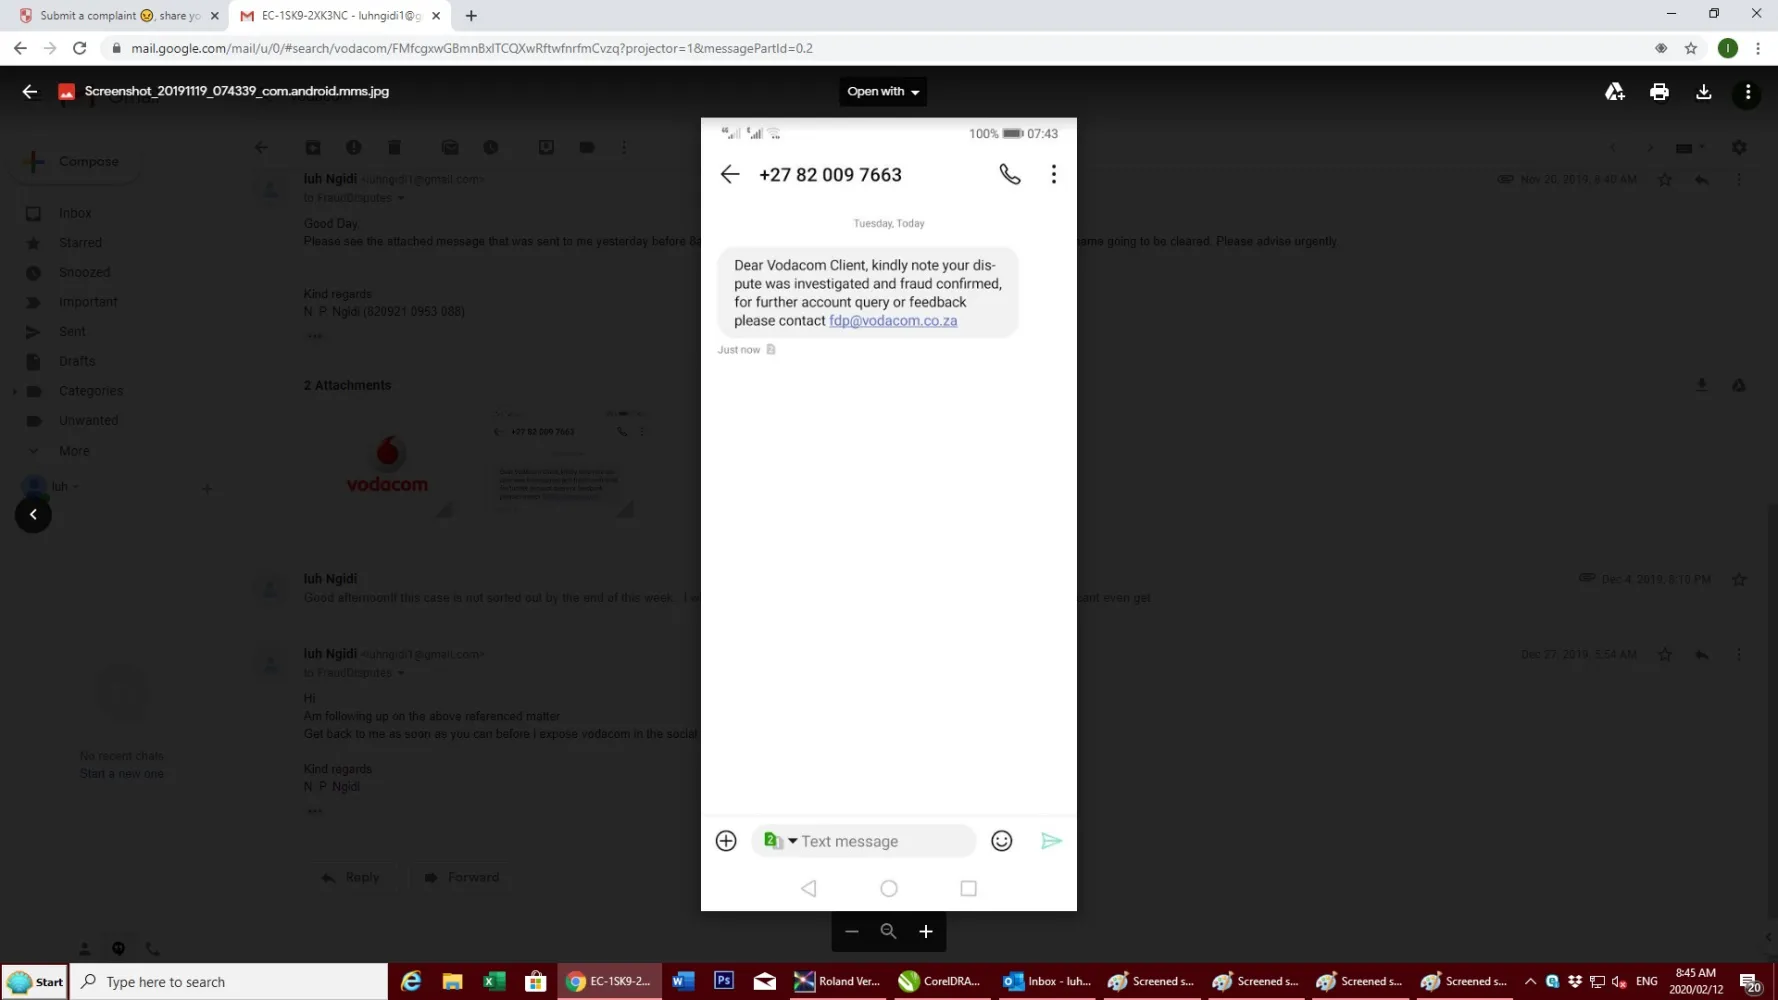Open File Explorer from taskbar

coord(452,981)
